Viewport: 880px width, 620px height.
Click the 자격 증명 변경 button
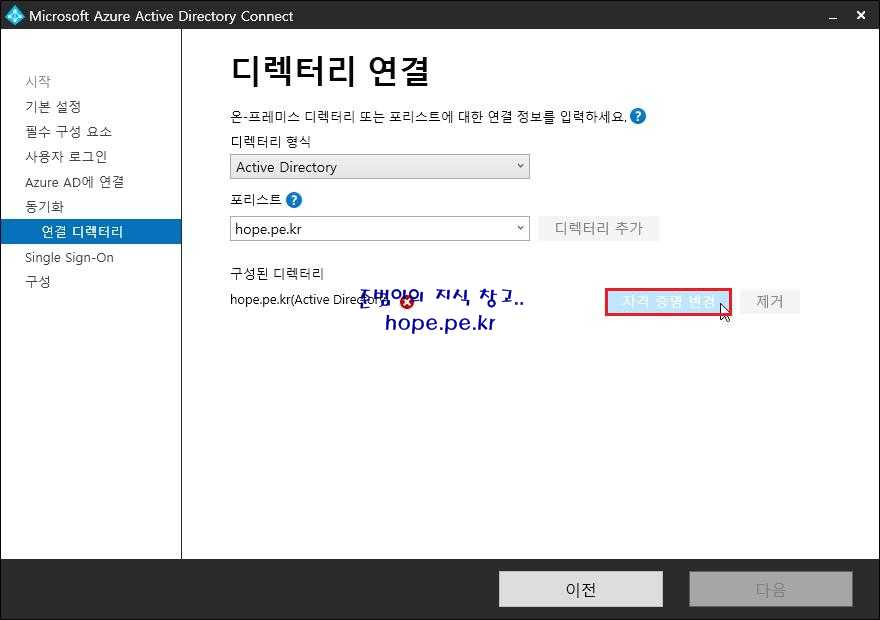point(668,302)
